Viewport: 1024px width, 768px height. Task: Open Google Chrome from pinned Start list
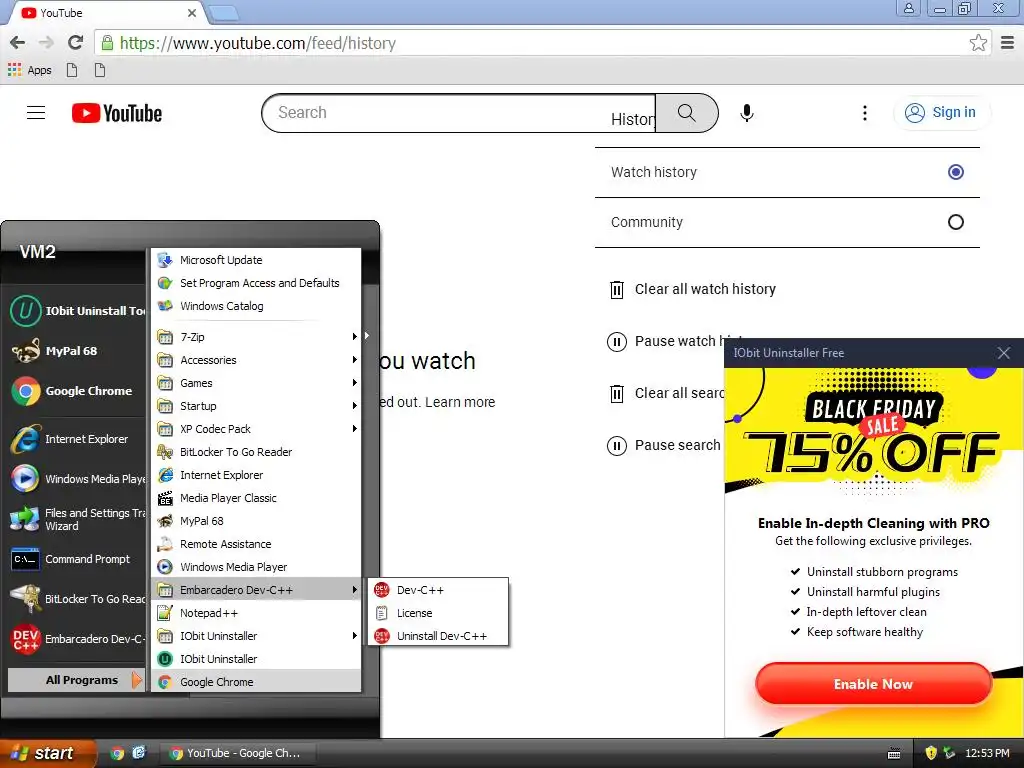click(x=77, y=391)
